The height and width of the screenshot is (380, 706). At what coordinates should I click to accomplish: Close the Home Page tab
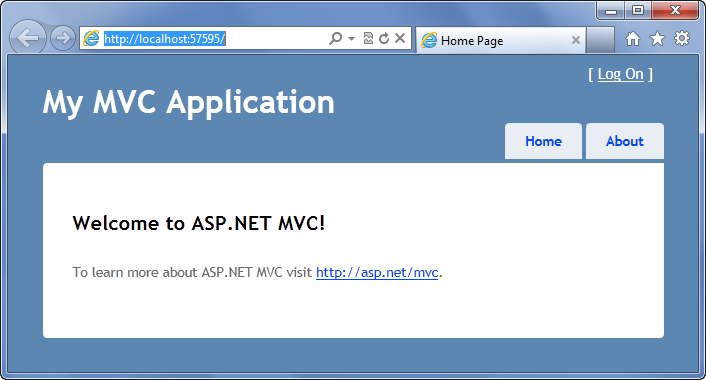tap(575, 40)
